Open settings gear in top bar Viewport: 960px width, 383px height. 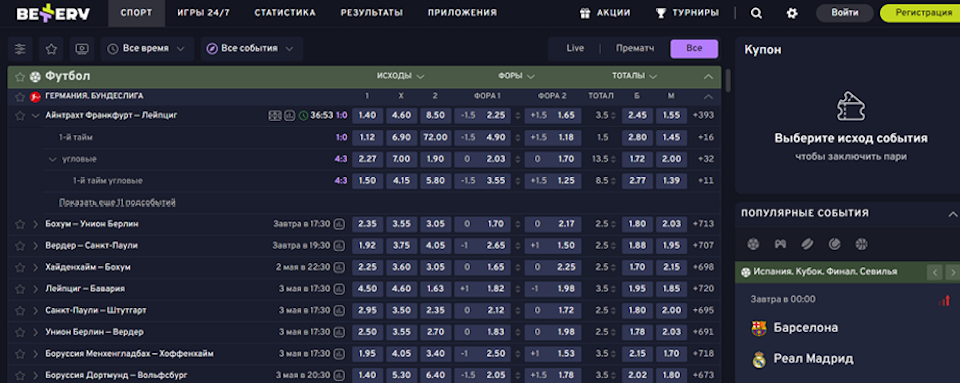point(792,13)
